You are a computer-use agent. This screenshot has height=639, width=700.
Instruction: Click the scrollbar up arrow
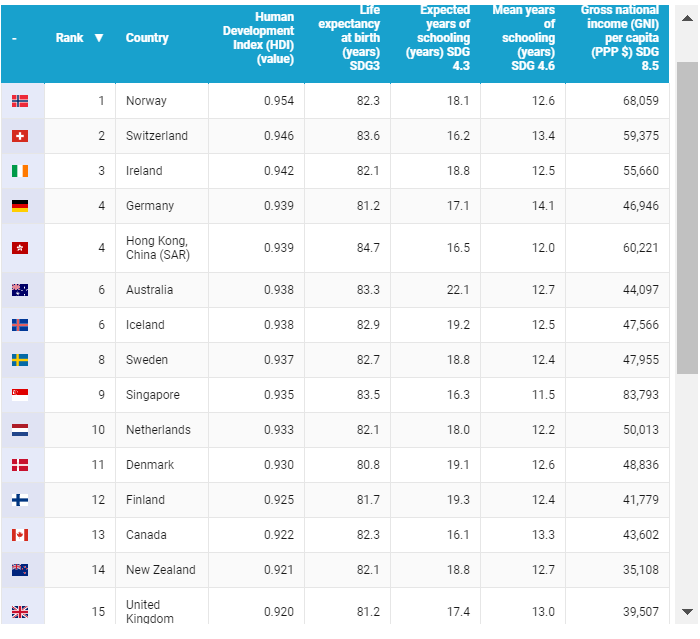687,18
